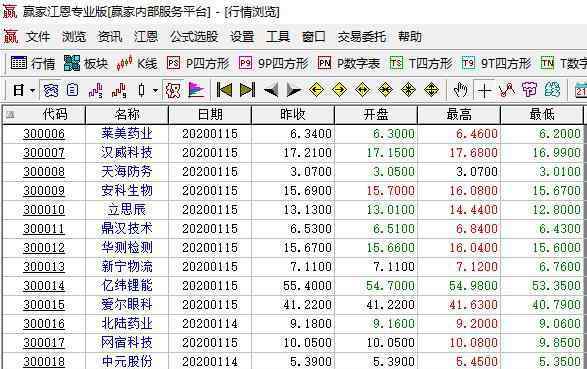
Task: Open stock code link 300006
Action: (44, 134)
